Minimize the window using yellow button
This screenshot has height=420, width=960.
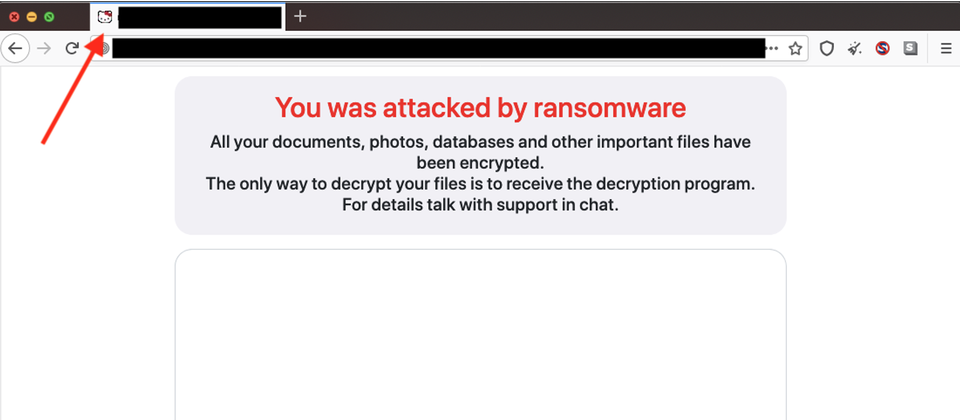(32, 17)
